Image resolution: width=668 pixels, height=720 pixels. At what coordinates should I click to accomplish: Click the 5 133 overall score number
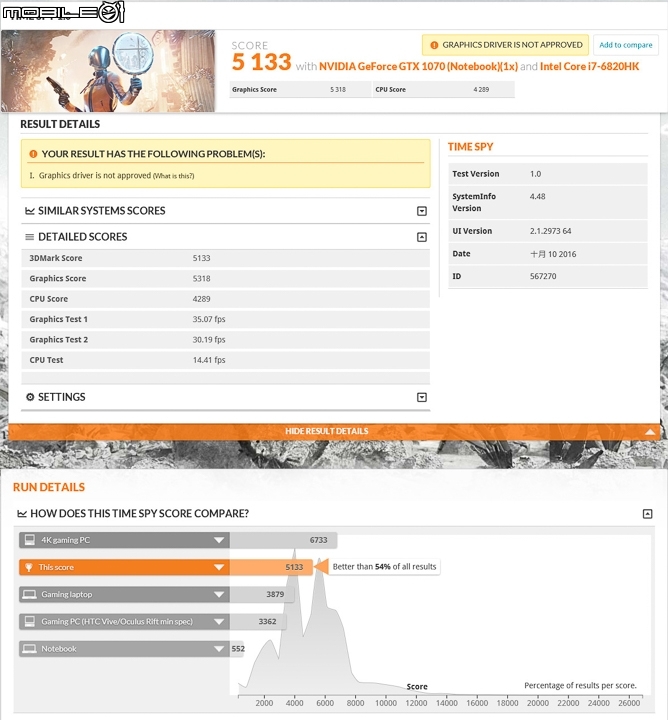click(261, 62)
